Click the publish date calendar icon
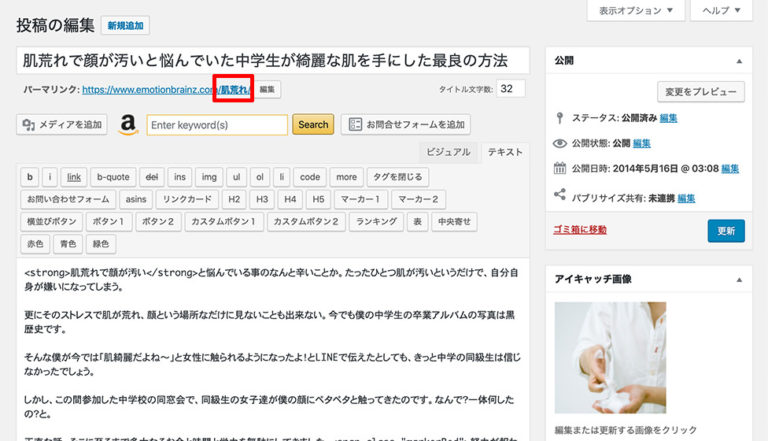Screen dimensions: 768x441 (x=560, y=169)
